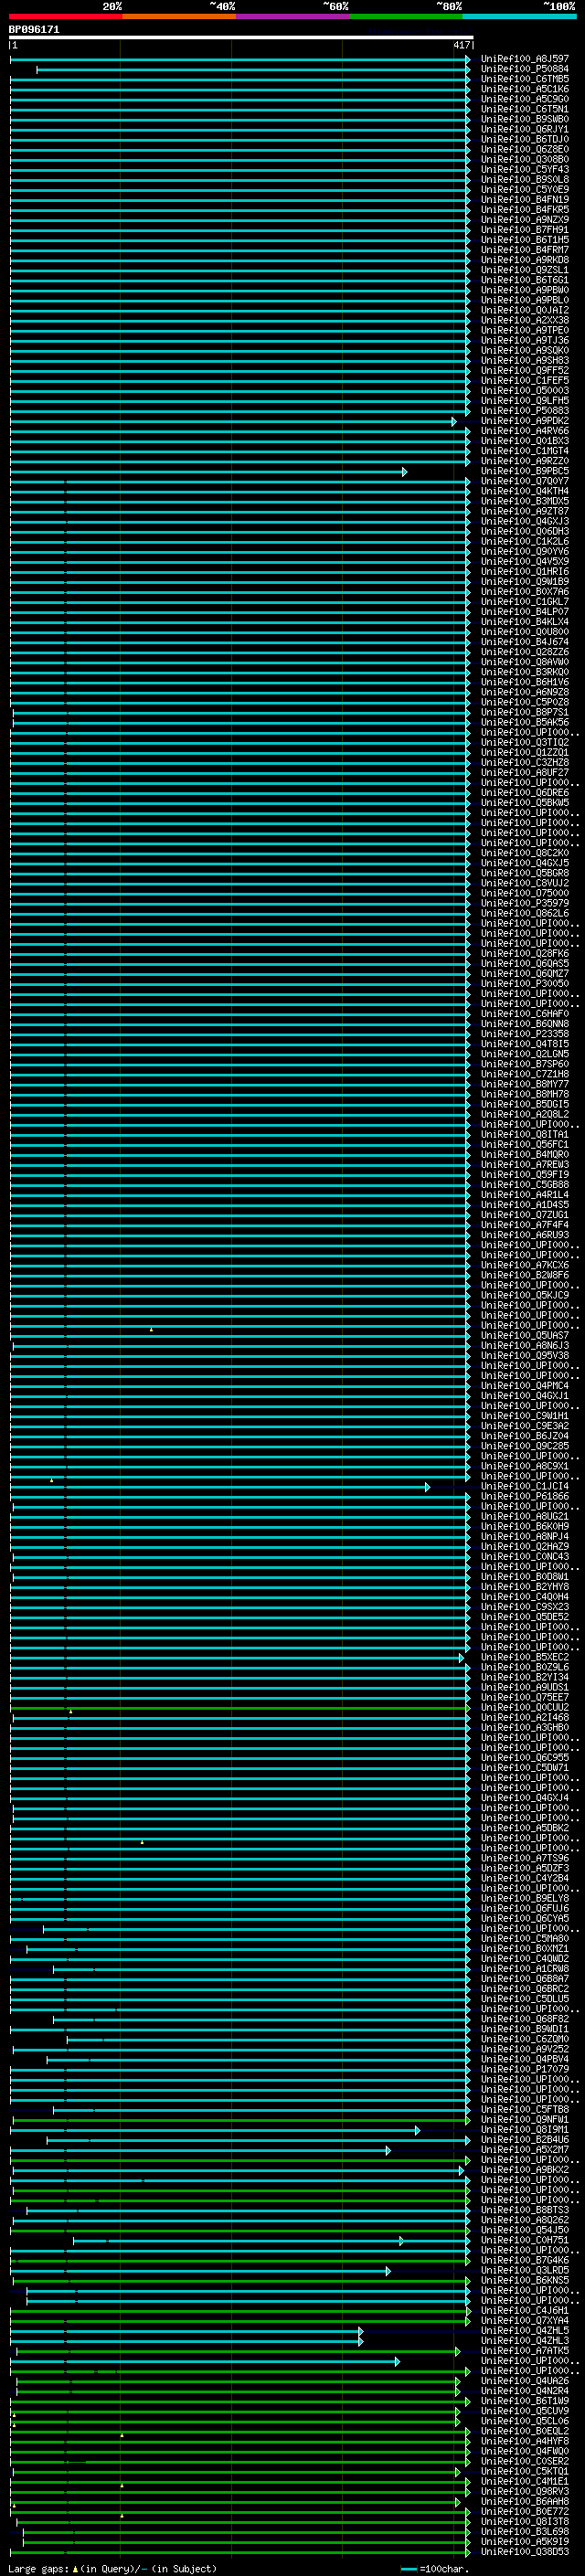Open hit UniRef100_C3ZHZ8
This screenshot has height=2576, width=585.
pyautogui.click(x=524, y=763)
